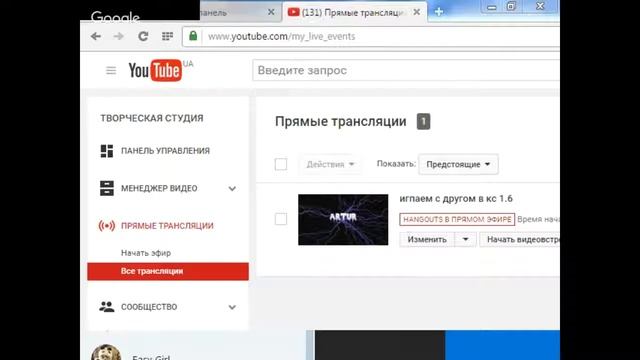Image resolution: width=640 pixels, height=360 pixels.
Task: Open Менеджер видео in the sidebar
Action: [159, 189]
